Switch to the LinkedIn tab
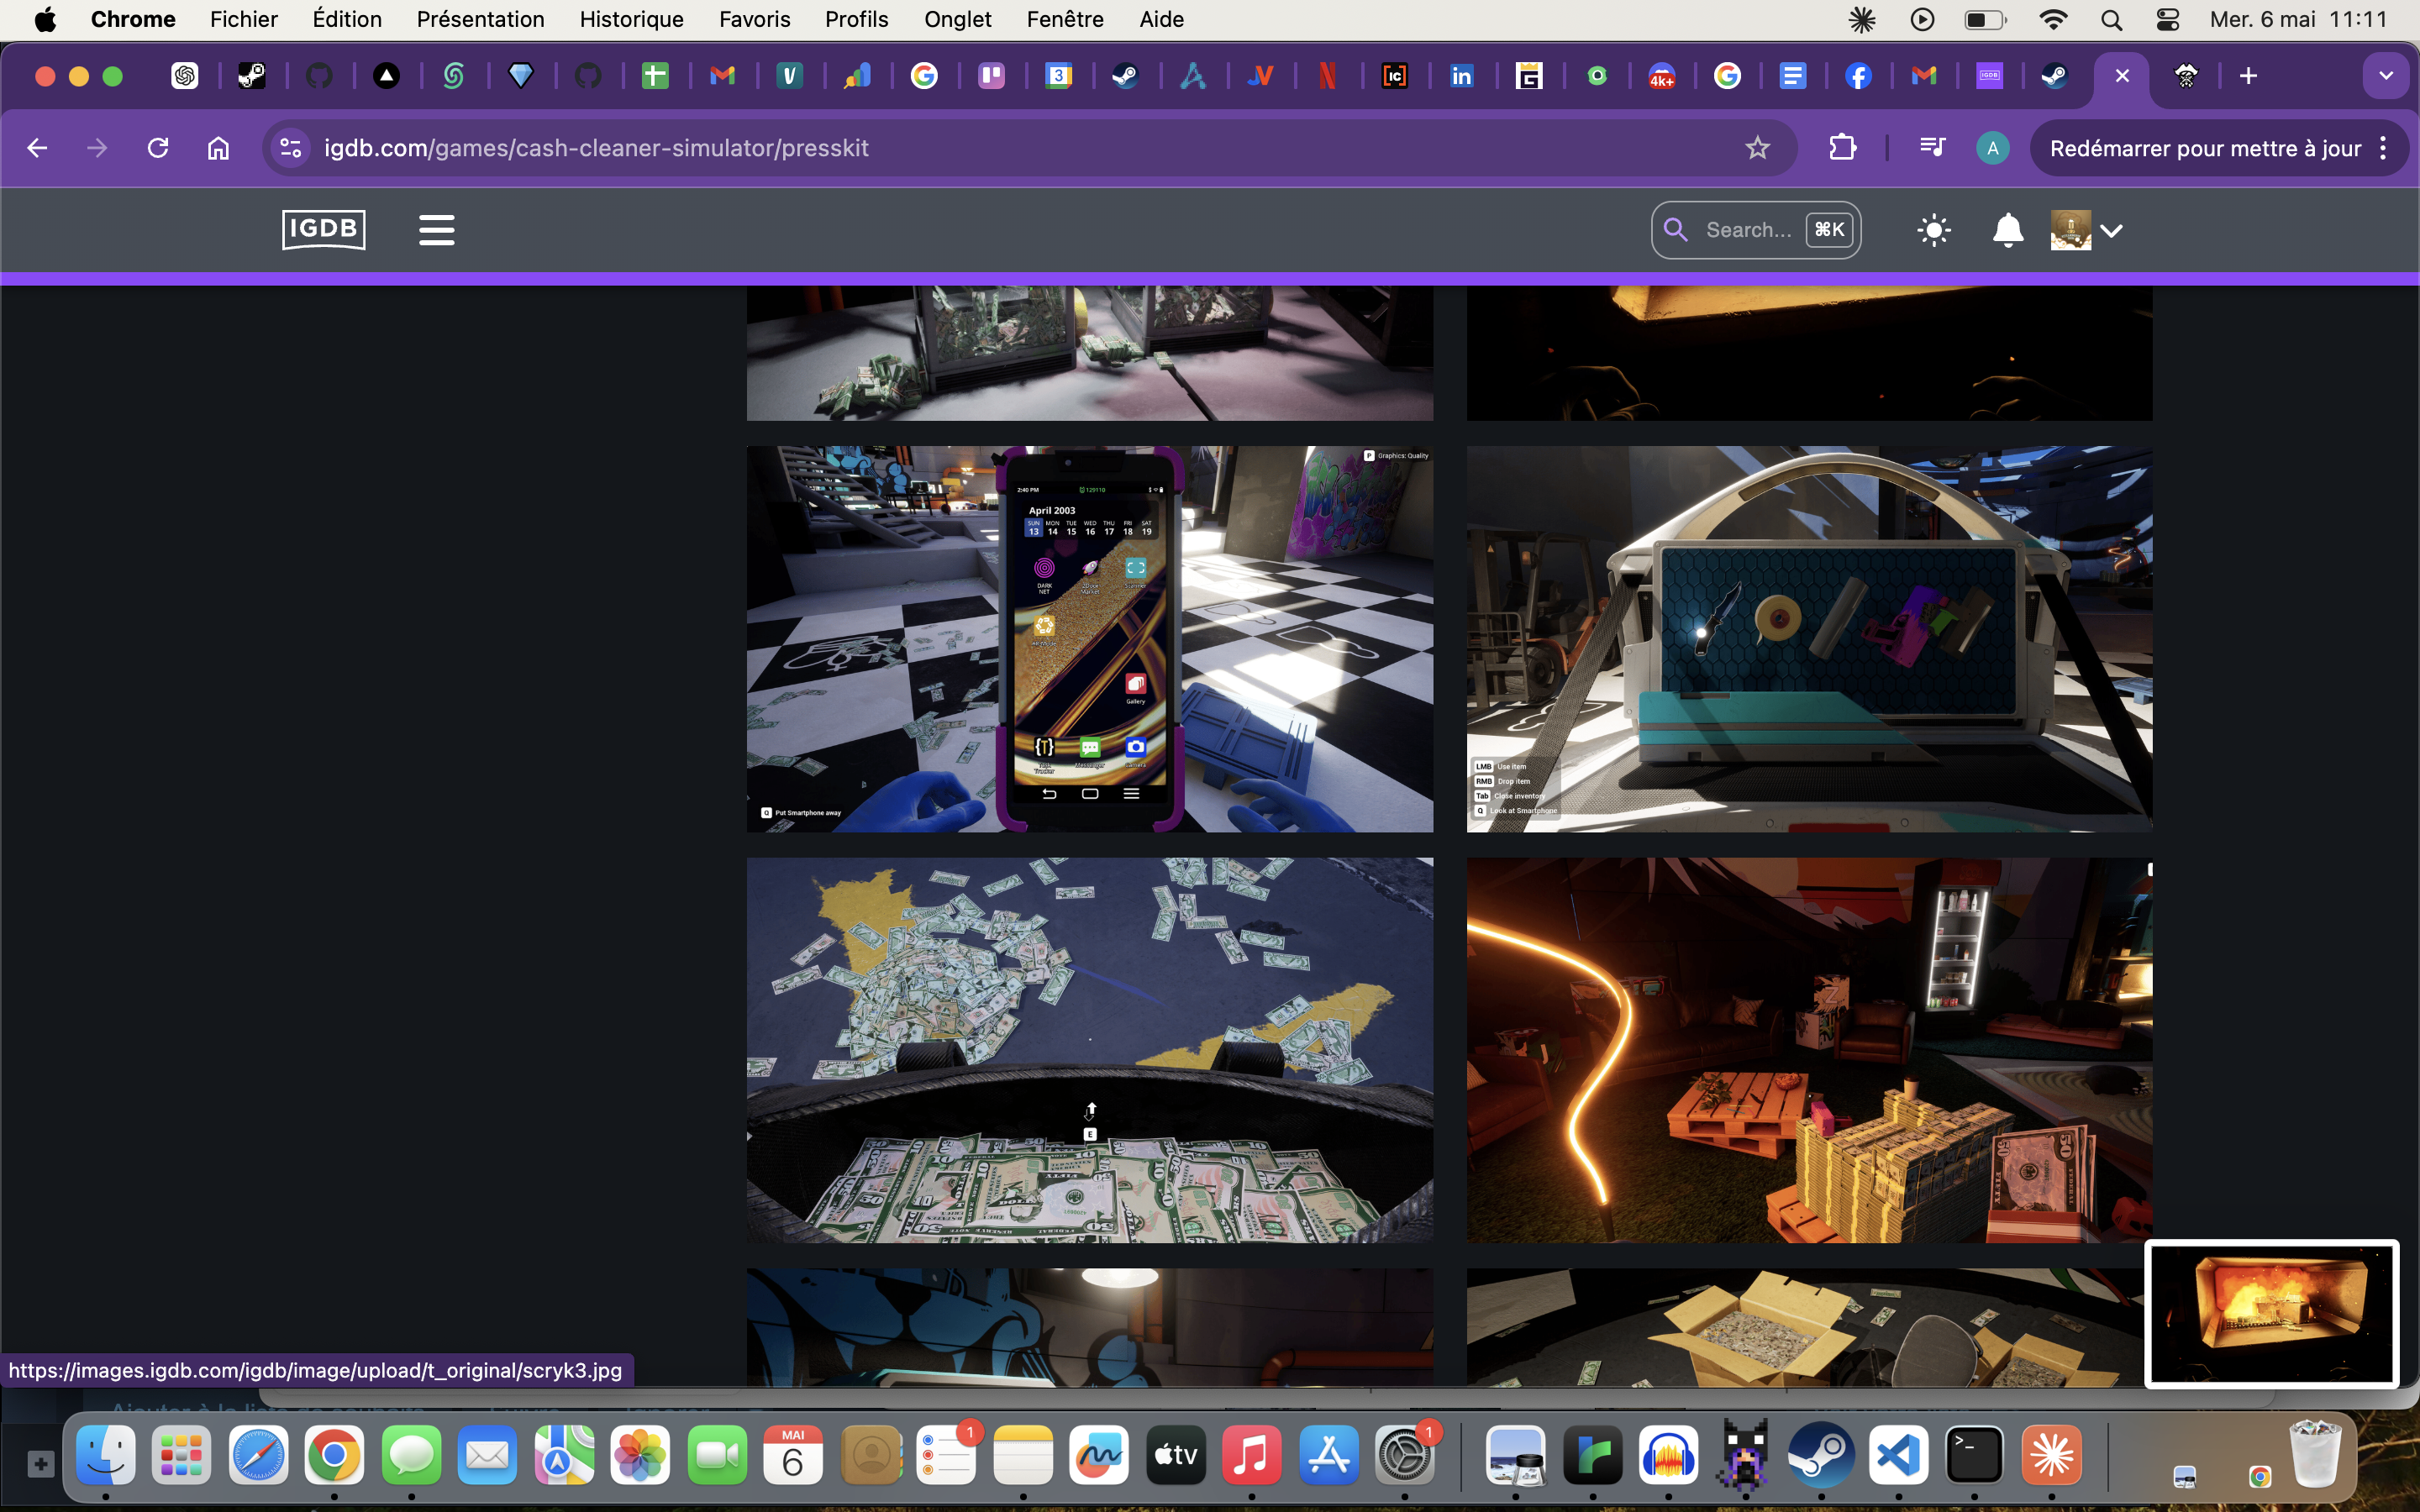 point(1461,76)
